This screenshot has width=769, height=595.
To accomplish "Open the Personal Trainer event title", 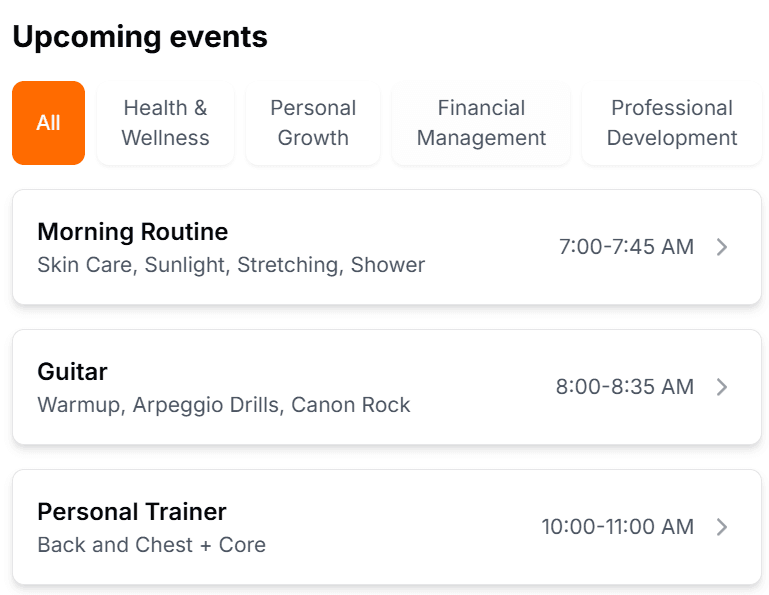I will (x=132, y=512).
